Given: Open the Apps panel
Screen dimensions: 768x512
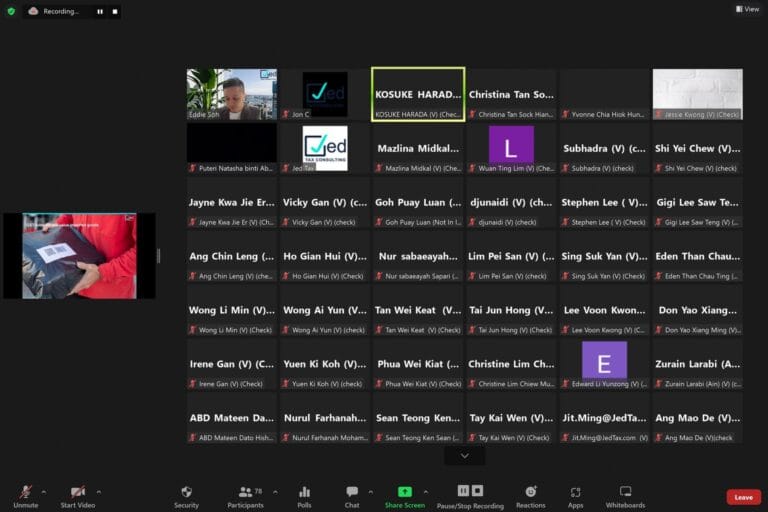Looking at the screenshot, I should [575, 496].
